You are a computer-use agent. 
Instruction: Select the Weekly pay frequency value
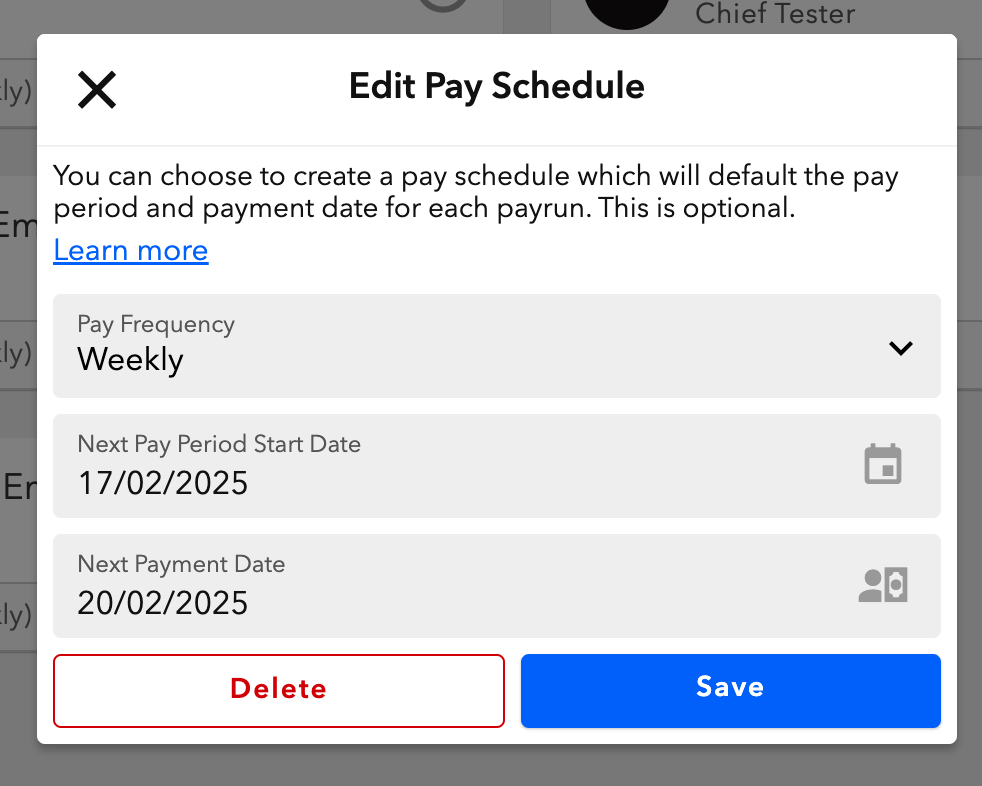[131, 359]
